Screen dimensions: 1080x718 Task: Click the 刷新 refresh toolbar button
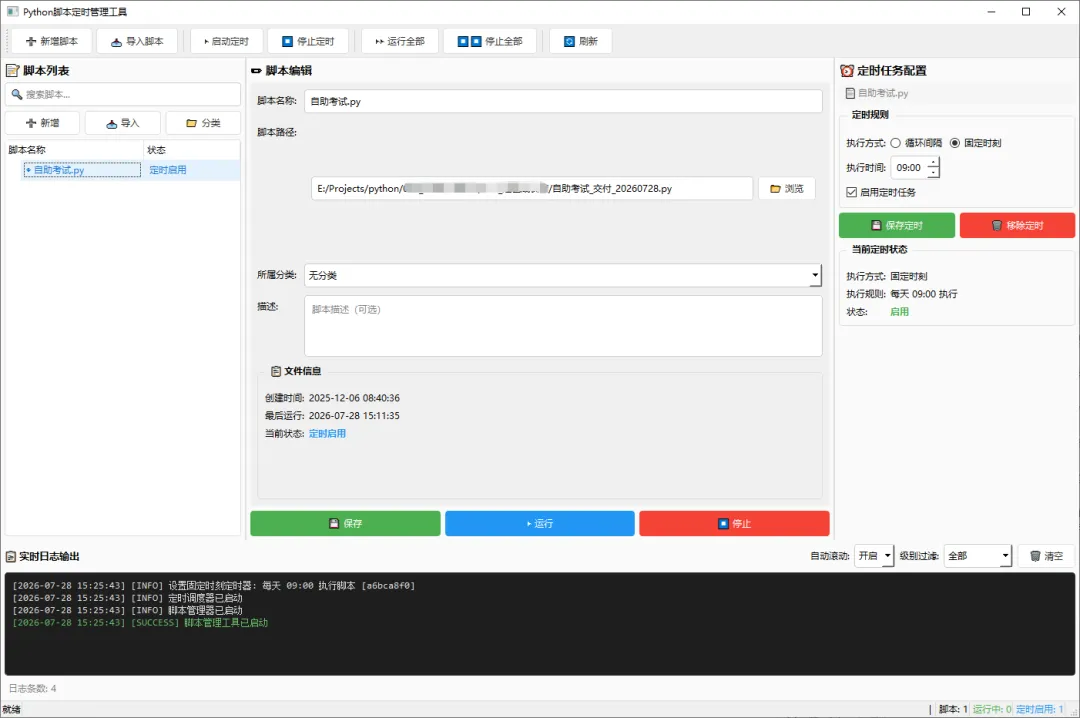tap(581, 41)
